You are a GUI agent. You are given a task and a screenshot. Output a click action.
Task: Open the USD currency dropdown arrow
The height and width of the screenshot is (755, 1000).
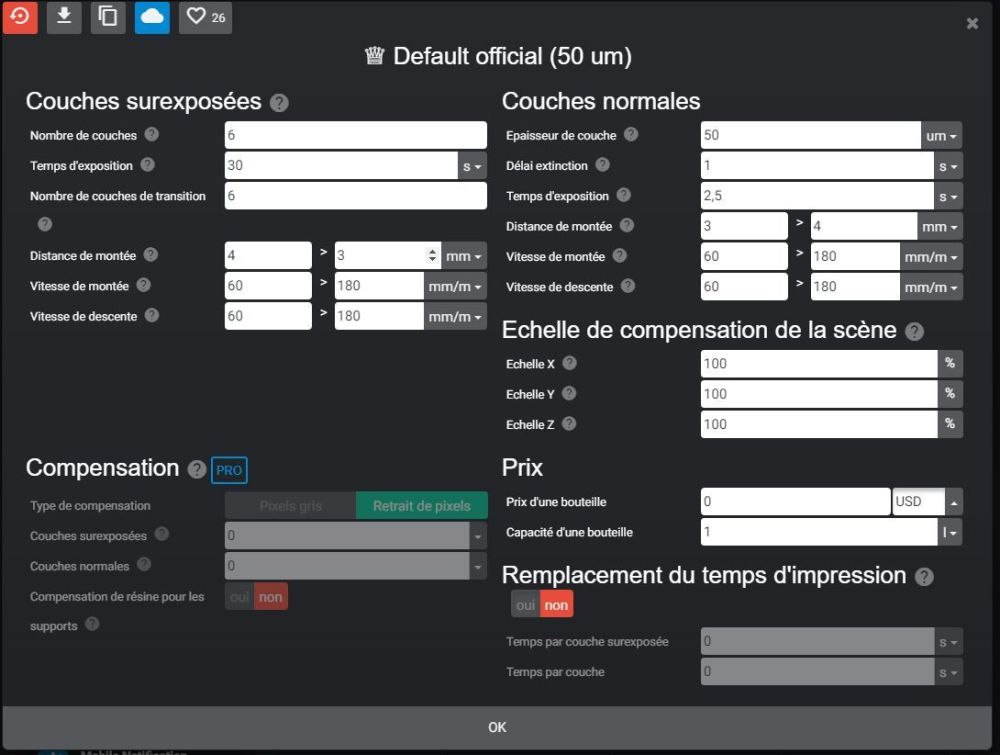click(x=953, y=502)
